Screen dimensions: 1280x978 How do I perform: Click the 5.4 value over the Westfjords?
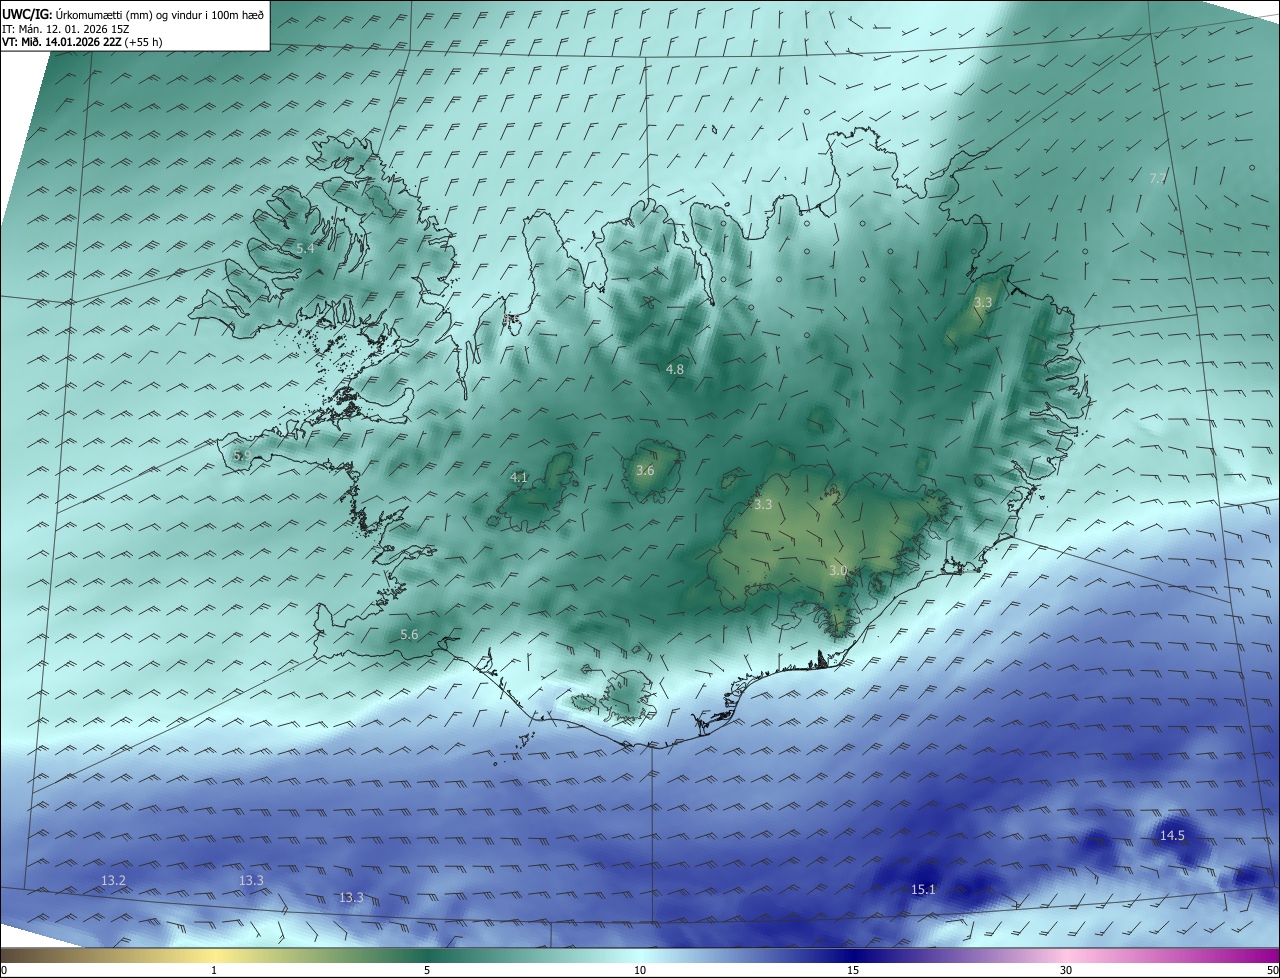coord(306,247)
